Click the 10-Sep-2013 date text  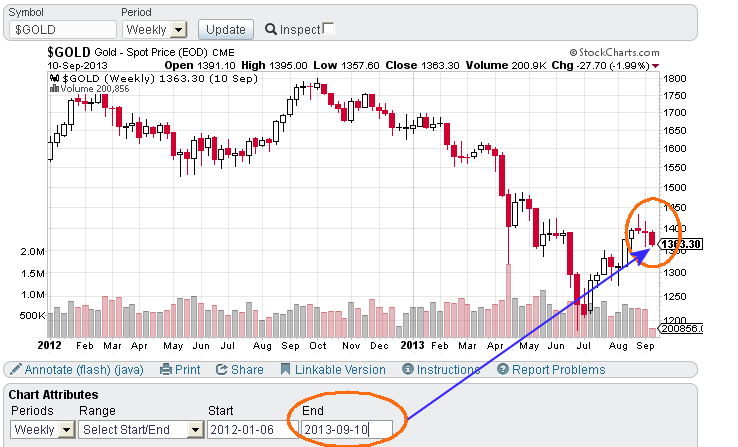pyautogui.click(x=78, y=65)
